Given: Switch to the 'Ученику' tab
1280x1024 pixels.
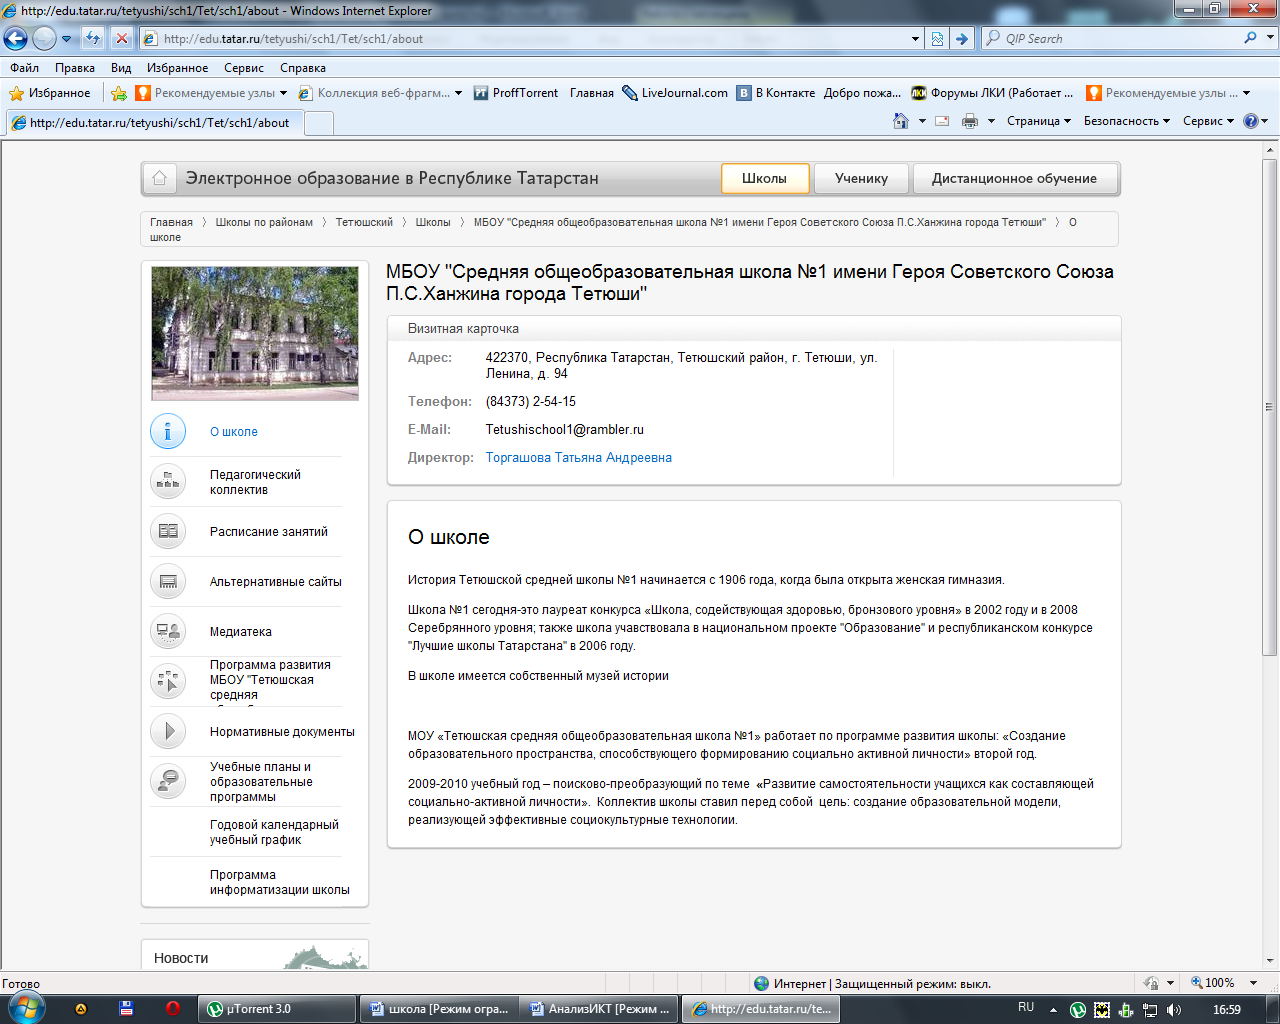Looking at the screenshot, I should (x=861, y=179).
